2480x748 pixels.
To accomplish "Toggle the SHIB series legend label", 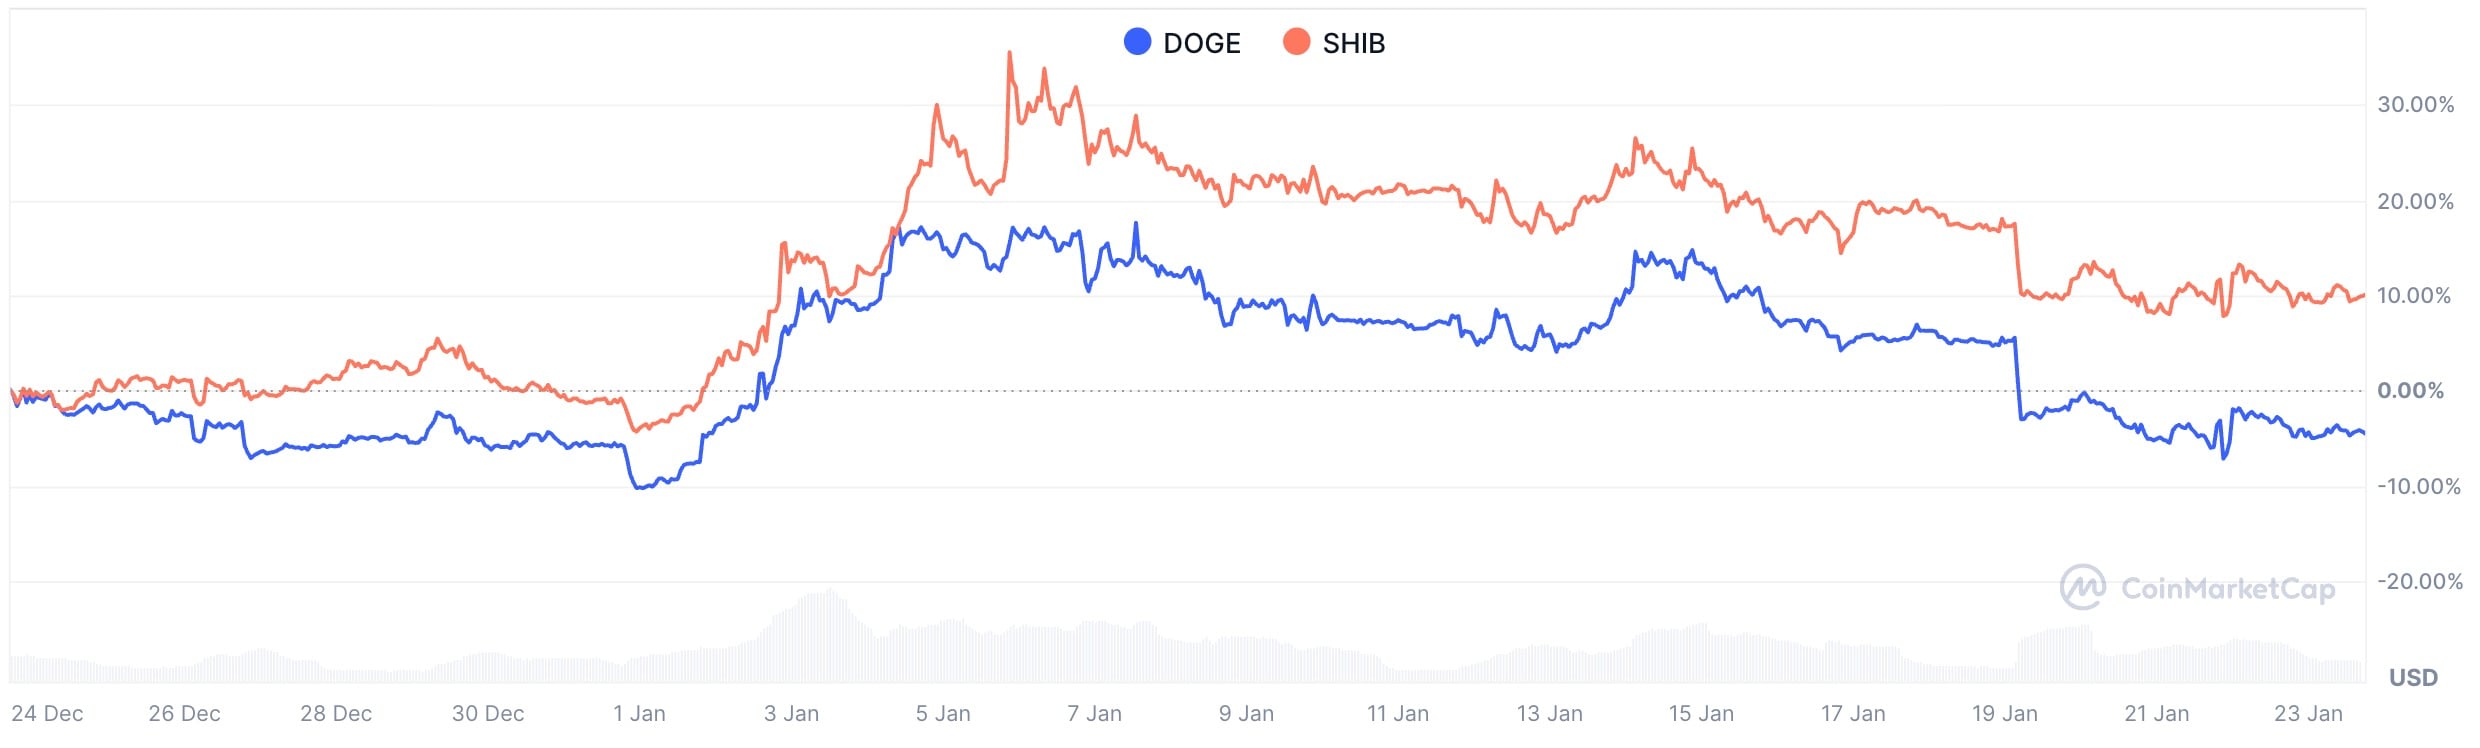I will pyautogui.click(x=1354, y=43).
